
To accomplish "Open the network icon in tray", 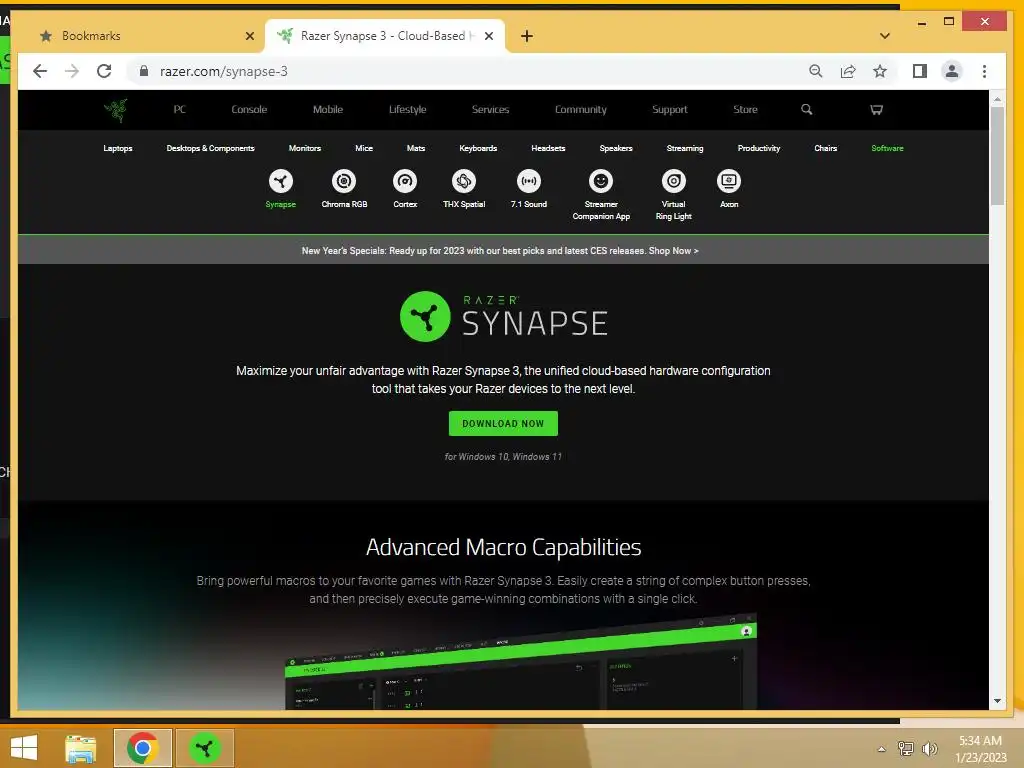I will coord(906,749).
